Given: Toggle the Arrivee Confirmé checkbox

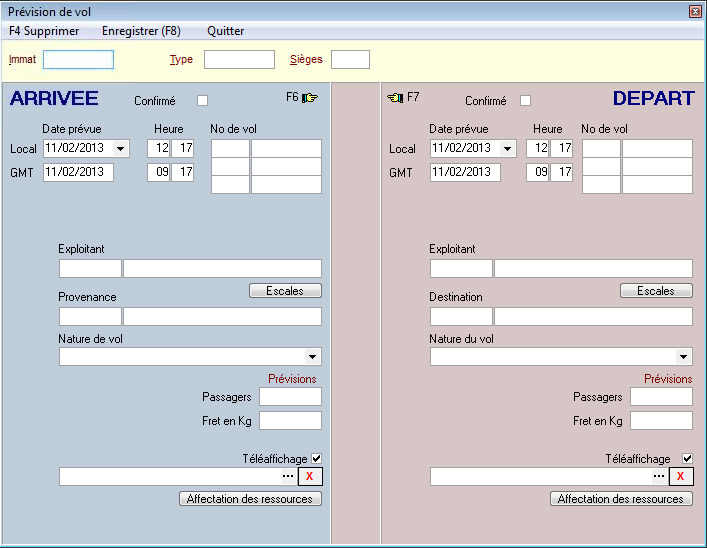Looking at the screenshot, I should [203, 100].
